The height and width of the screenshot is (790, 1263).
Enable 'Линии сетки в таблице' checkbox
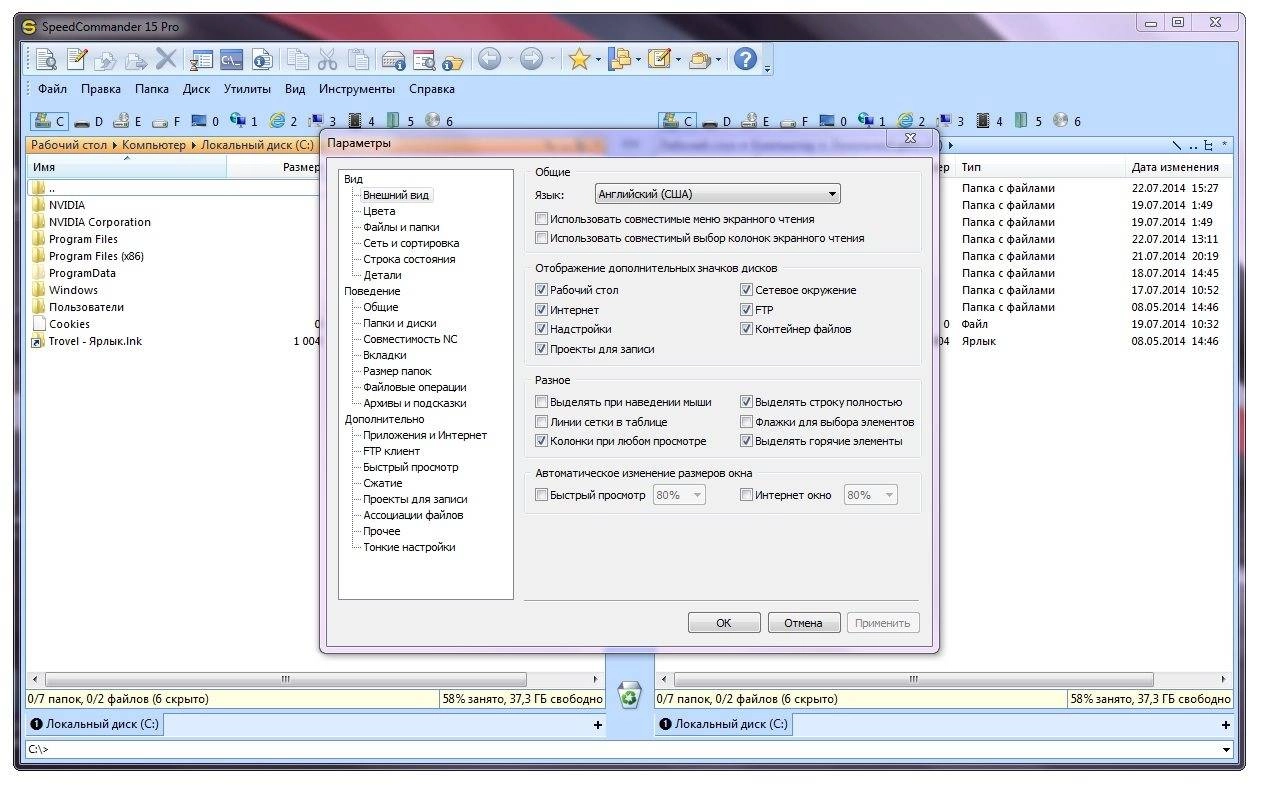[541, 422]
